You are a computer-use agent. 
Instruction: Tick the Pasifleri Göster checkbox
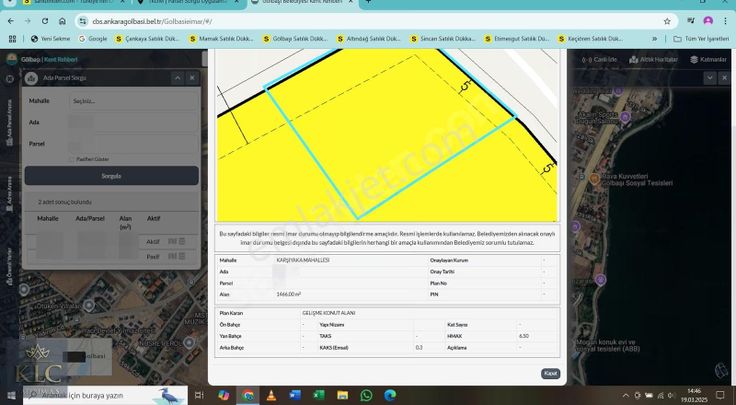72,159
